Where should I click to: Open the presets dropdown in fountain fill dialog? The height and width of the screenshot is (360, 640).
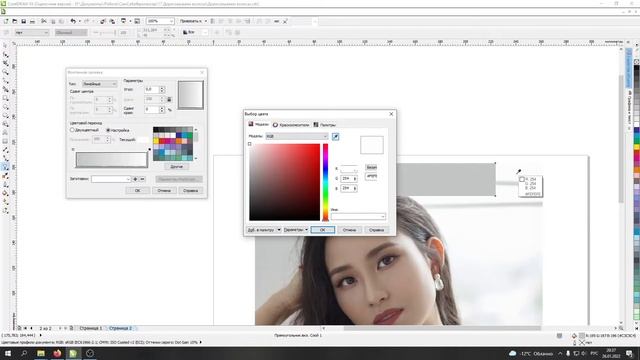pos(111,179)
